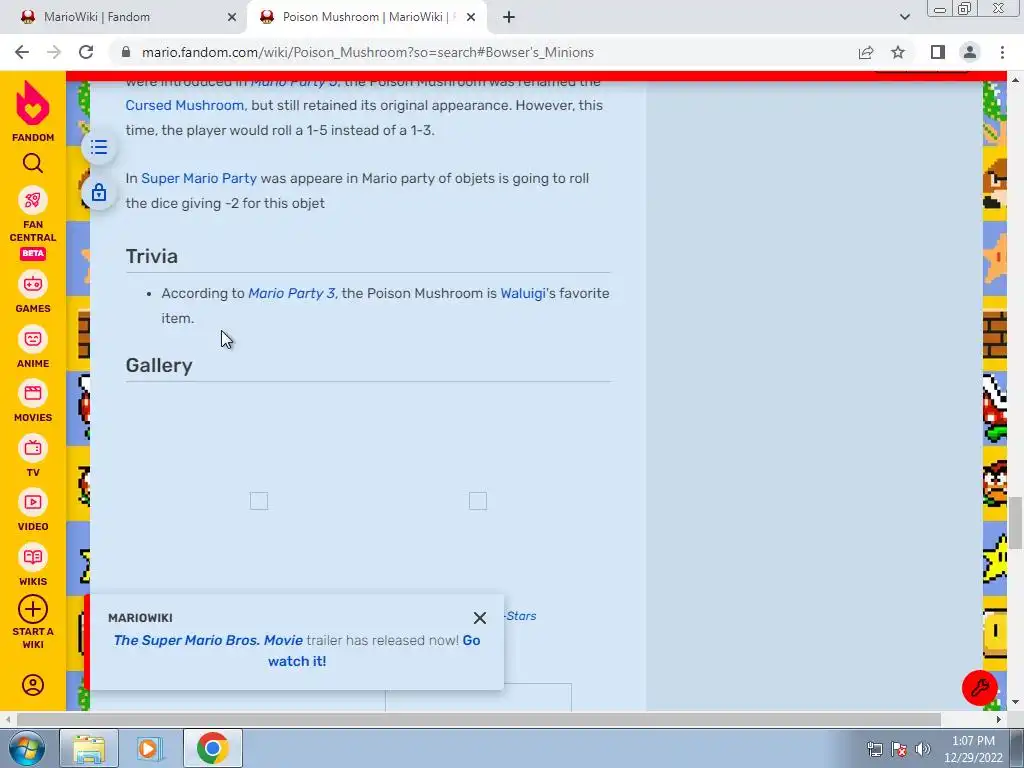Click the Trivia section heading

pyautogui.click(x=152, y=256)
